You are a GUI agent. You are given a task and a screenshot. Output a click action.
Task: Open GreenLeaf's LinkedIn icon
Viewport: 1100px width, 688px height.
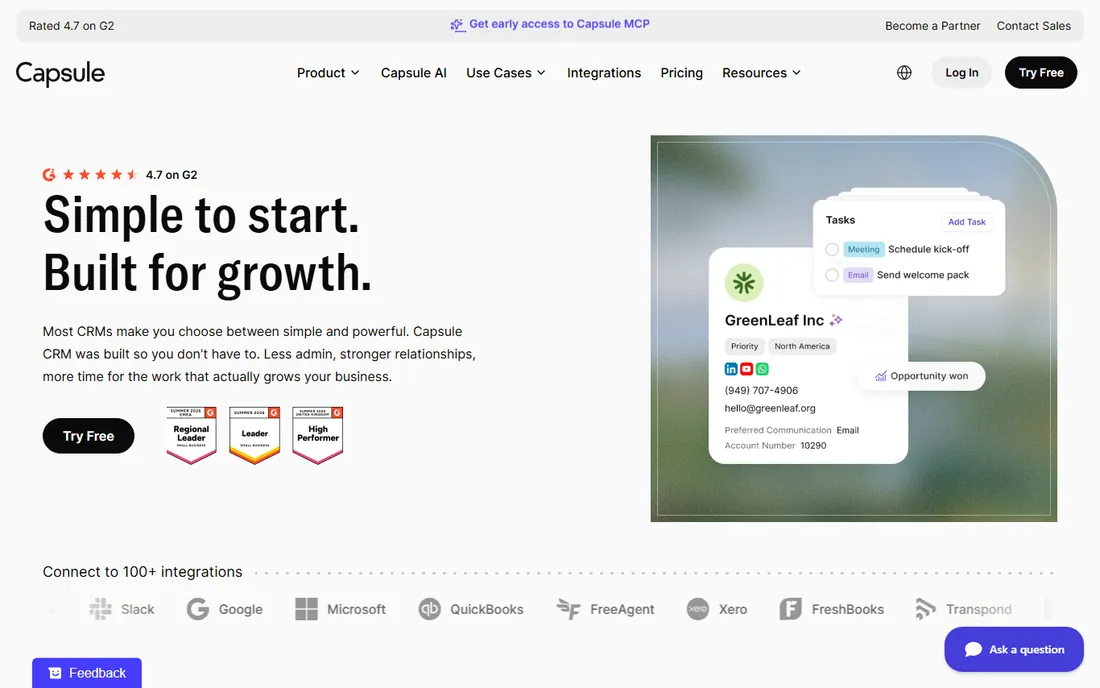pos(731,369)
